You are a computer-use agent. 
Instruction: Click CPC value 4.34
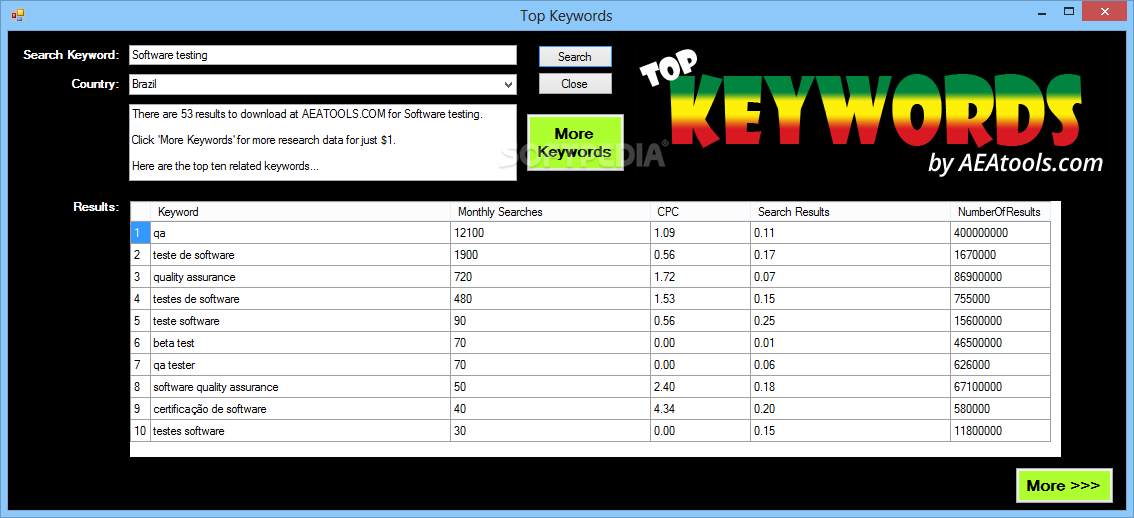(700, 409)
